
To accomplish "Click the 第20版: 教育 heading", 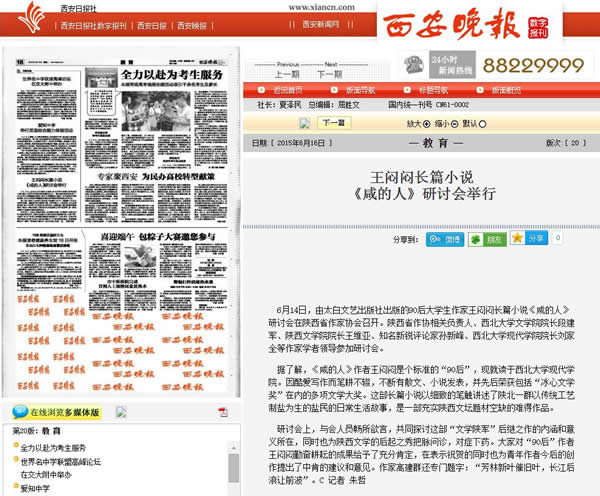I will click(37, 431).
